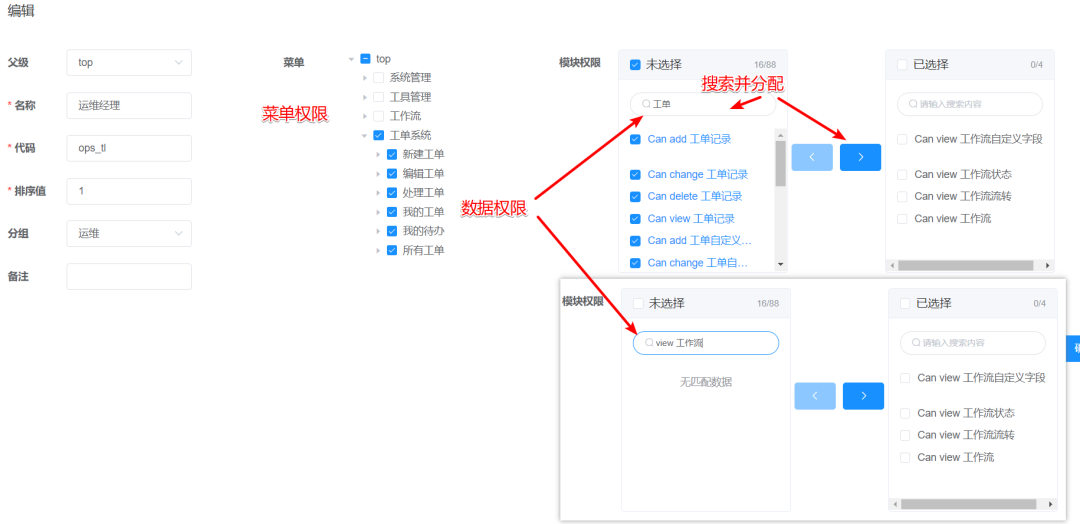1080x524 pixels.
Task: Open the 父级 dropdown showing top
Action: pos(129,63)
